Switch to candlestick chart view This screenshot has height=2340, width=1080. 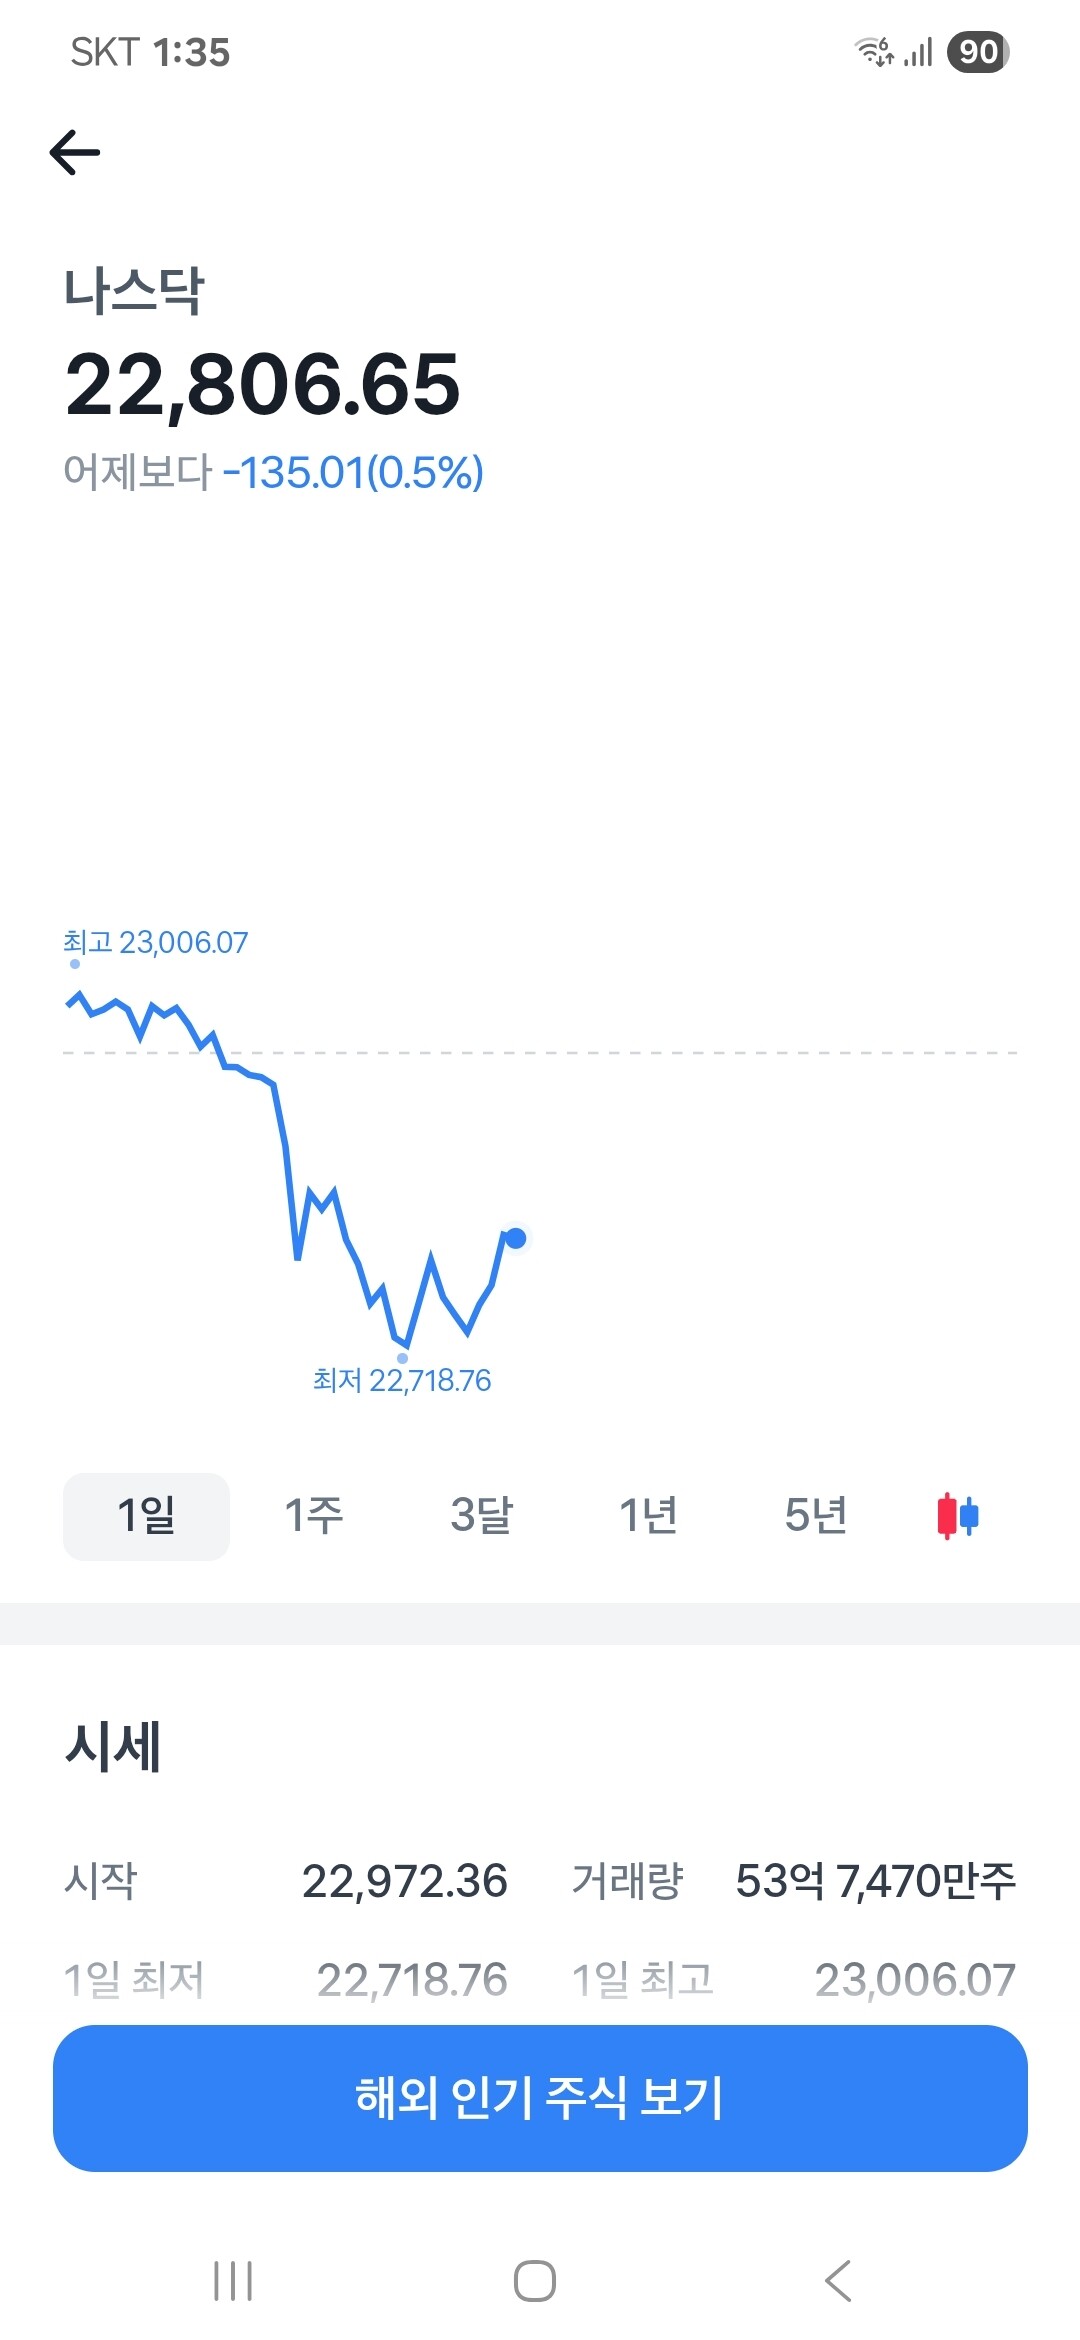[x=957, y=1515]
